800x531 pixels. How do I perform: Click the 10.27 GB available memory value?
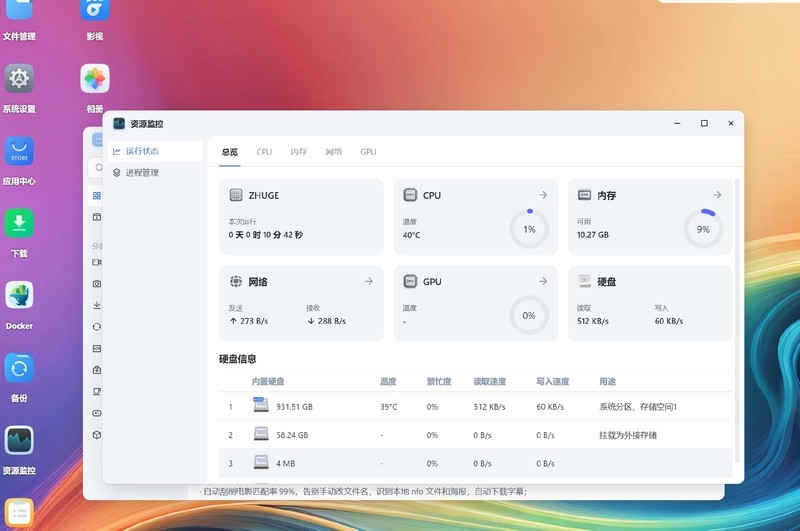pos(592,235)
